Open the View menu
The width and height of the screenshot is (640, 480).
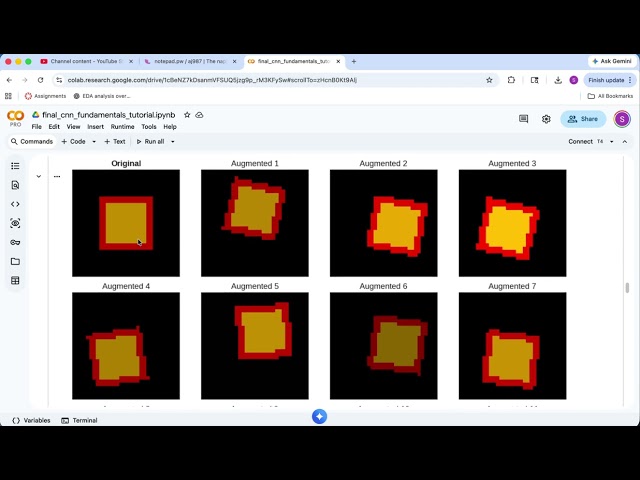[73, 127]
